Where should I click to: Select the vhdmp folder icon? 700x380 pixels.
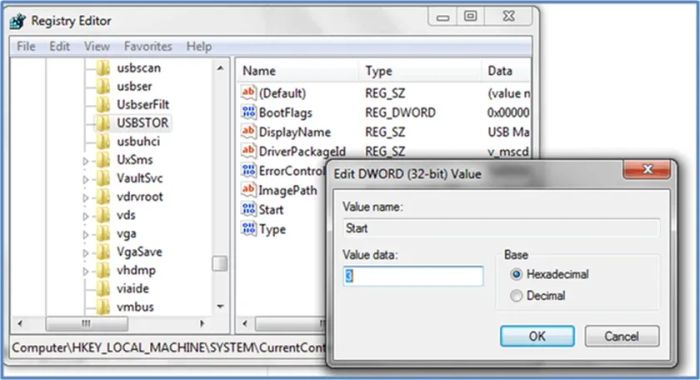coord(103,270)
